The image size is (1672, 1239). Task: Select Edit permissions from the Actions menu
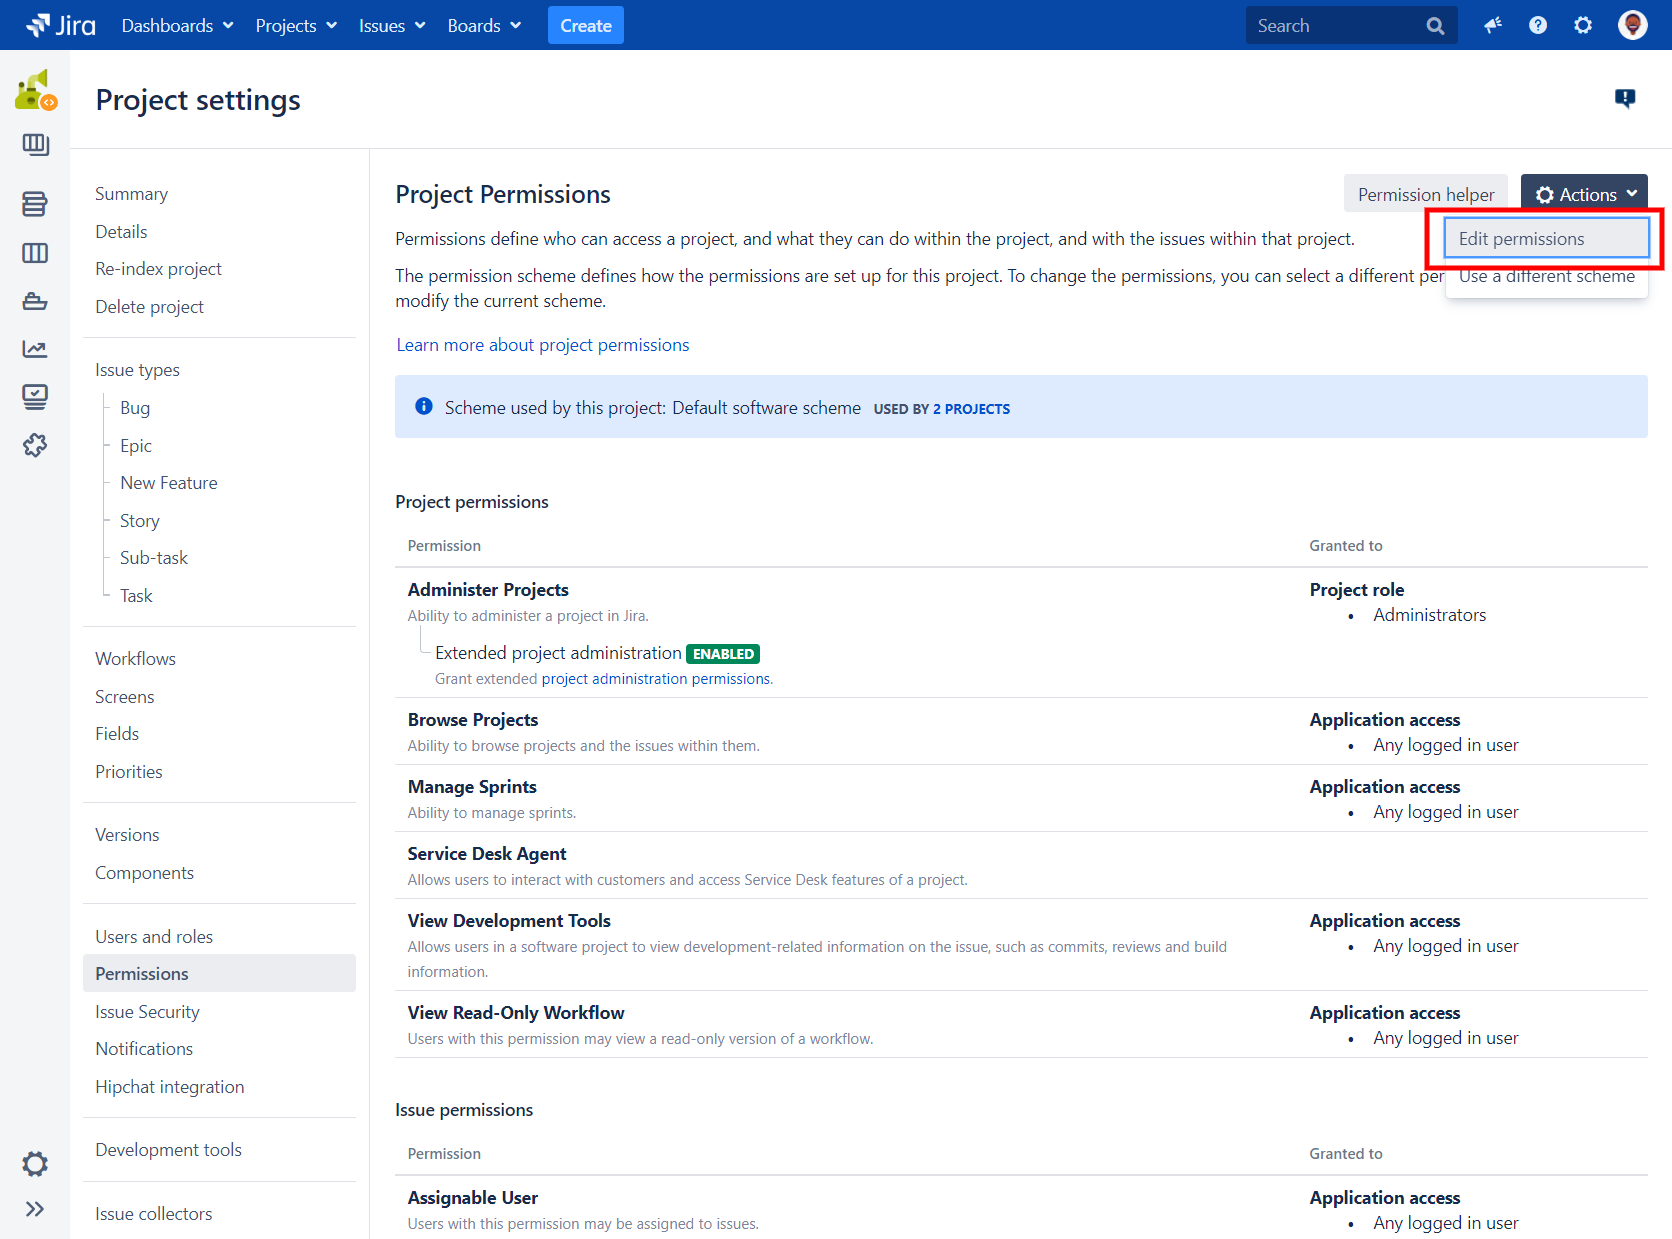click(1521, 238)
